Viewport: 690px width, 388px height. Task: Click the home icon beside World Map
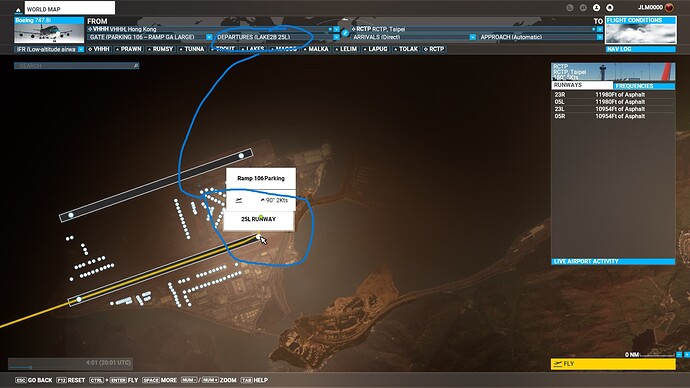[18, 9]
